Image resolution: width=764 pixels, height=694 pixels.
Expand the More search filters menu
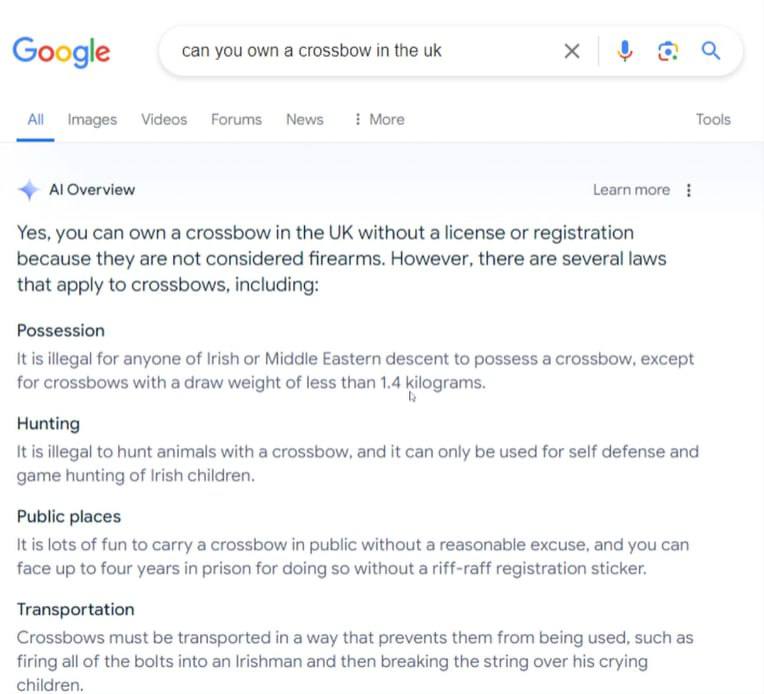point(379,119)
